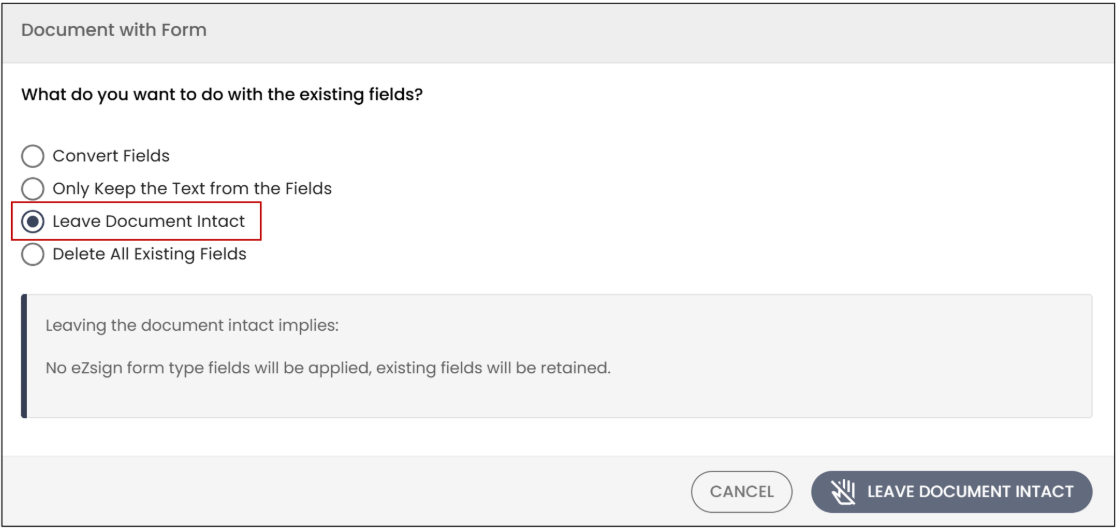Choose Only Keep the Text from the Fields
1116x529 pixels.
point(33,189)
